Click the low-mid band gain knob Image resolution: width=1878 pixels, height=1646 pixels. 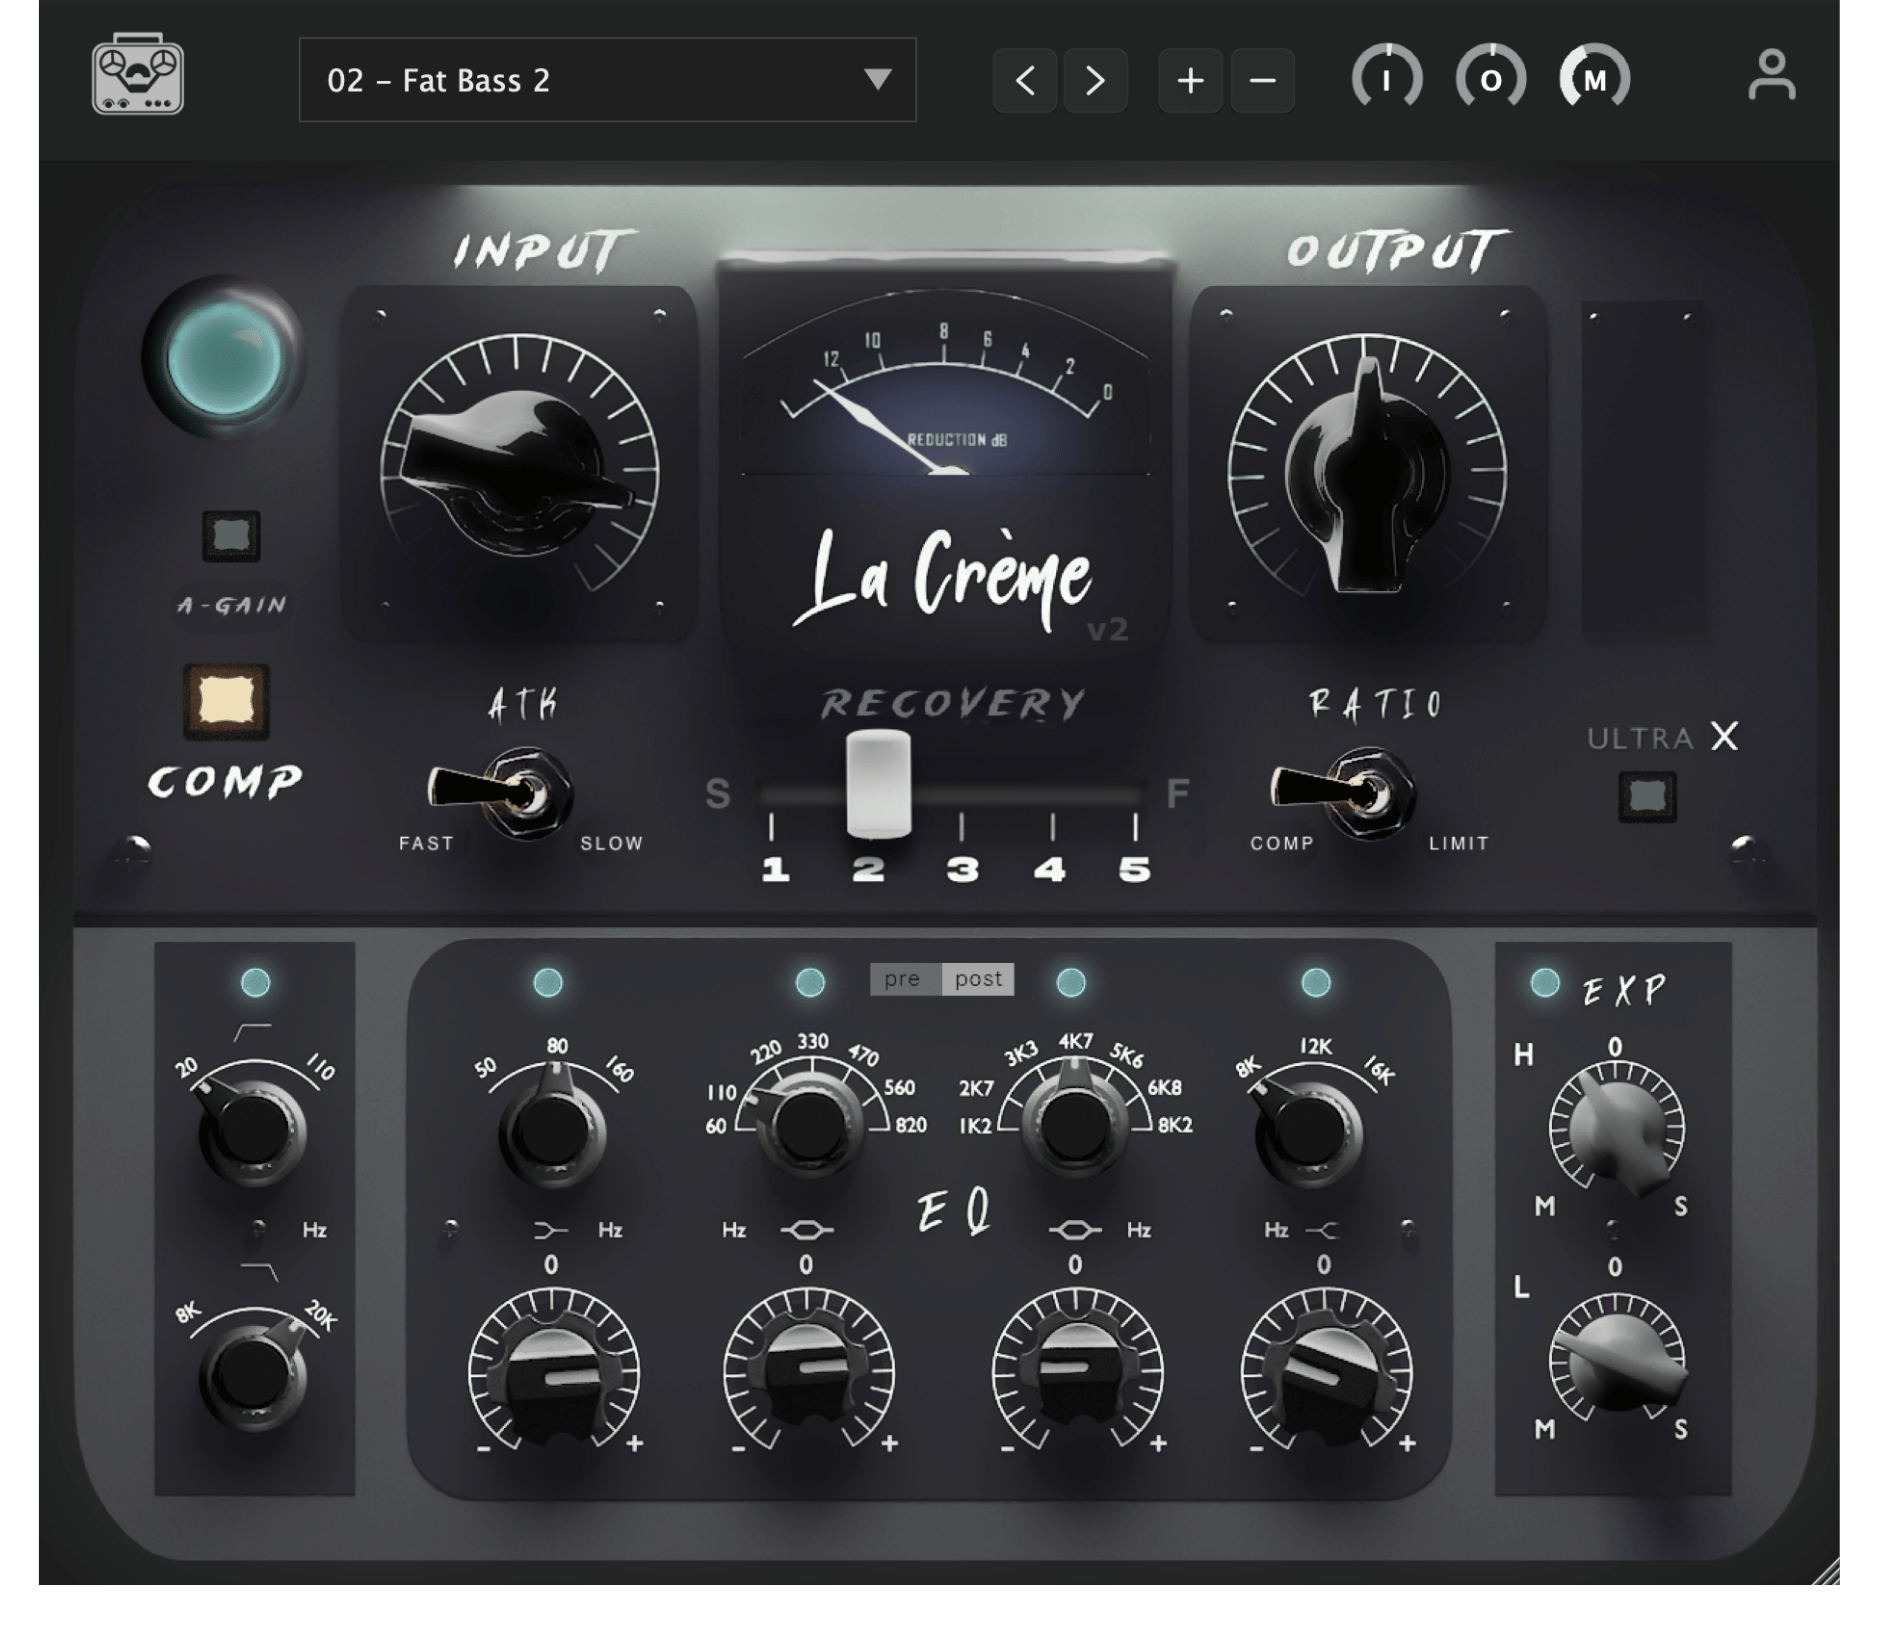pyautogui.click(x=808, y=1372)
